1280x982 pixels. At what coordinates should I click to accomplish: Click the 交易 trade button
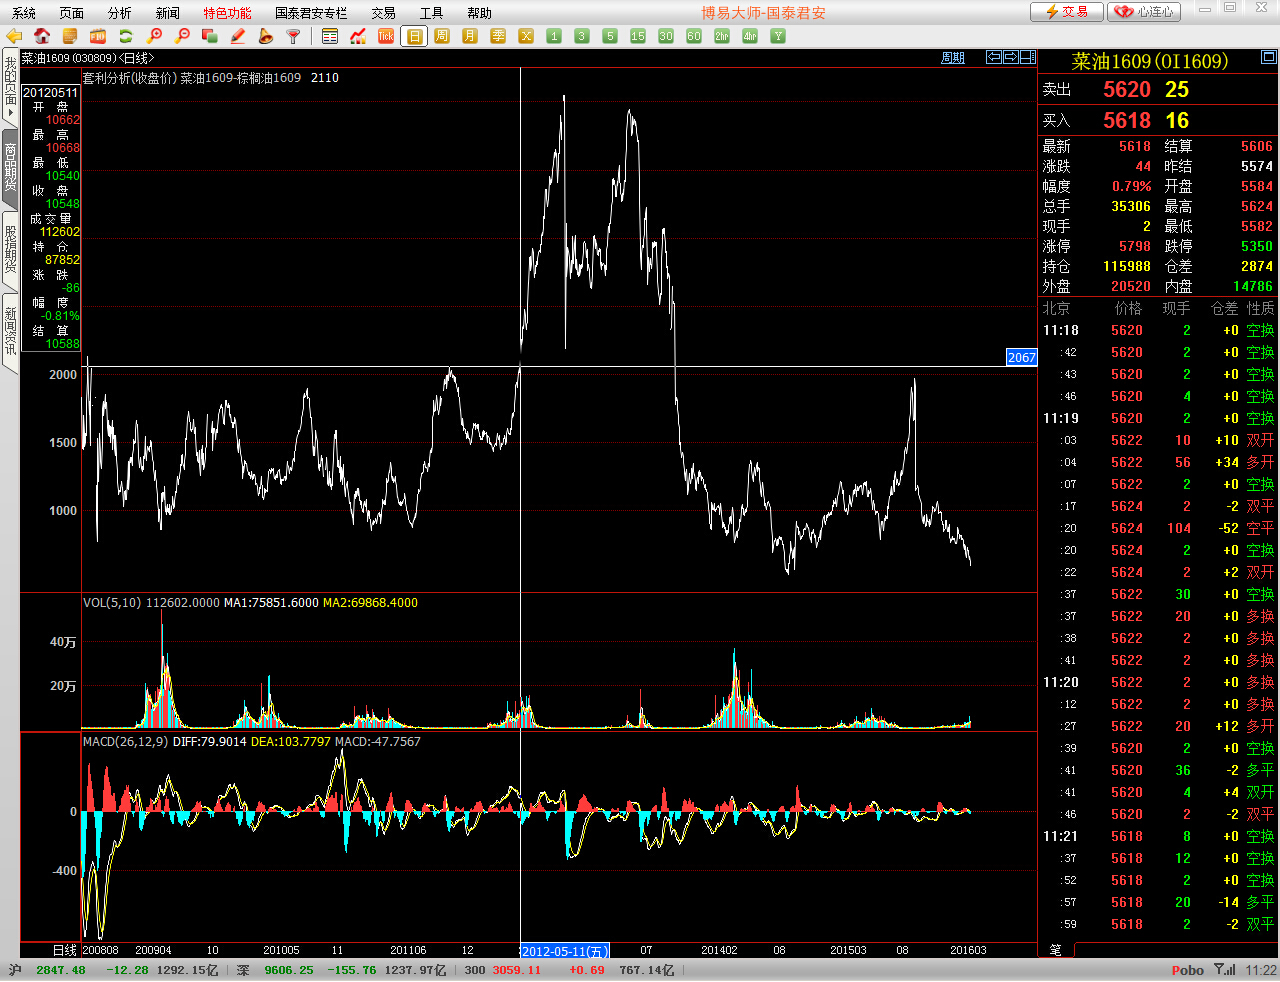click(x=1066, y=12)
